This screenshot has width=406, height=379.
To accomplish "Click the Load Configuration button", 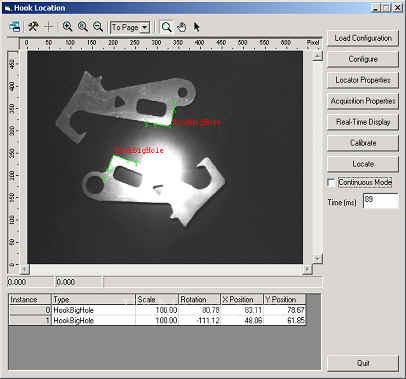I will click(x=363, y=38).
